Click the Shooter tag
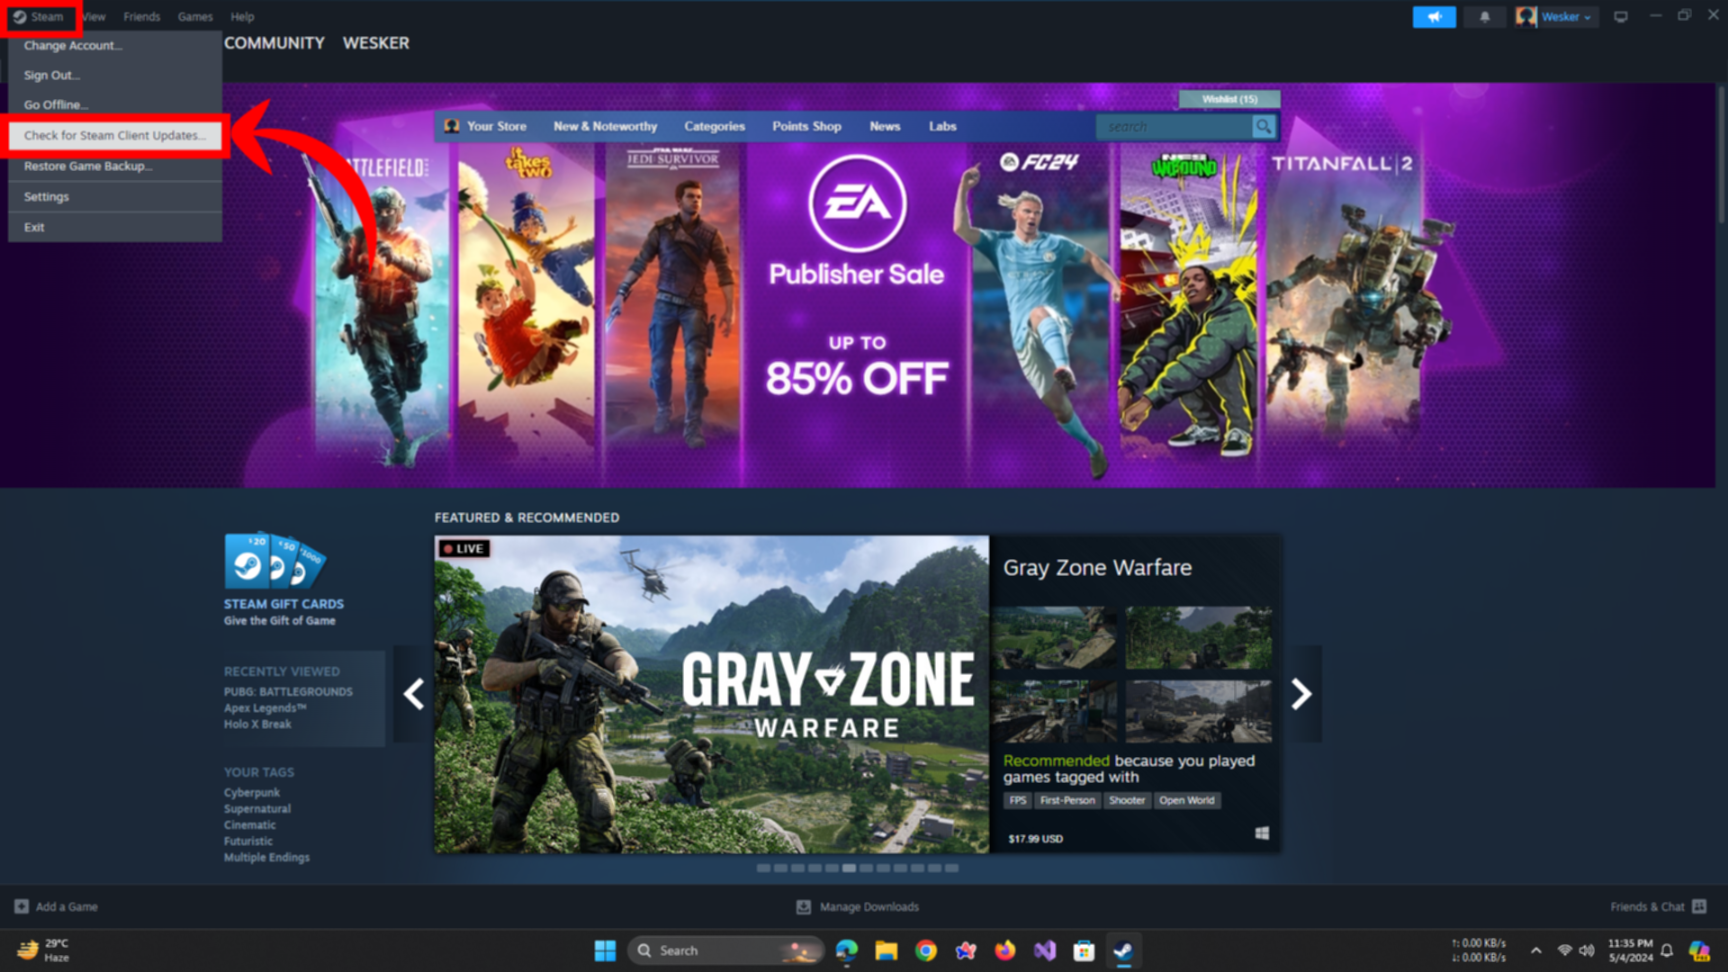 [x=1127, y=800]
